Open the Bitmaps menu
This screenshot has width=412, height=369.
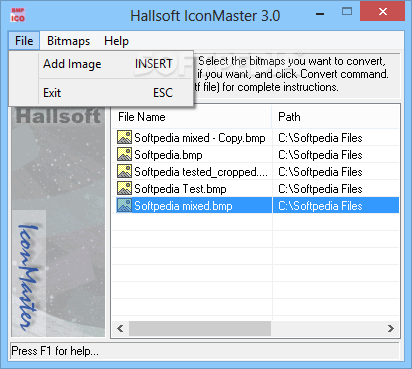[68, 41]
